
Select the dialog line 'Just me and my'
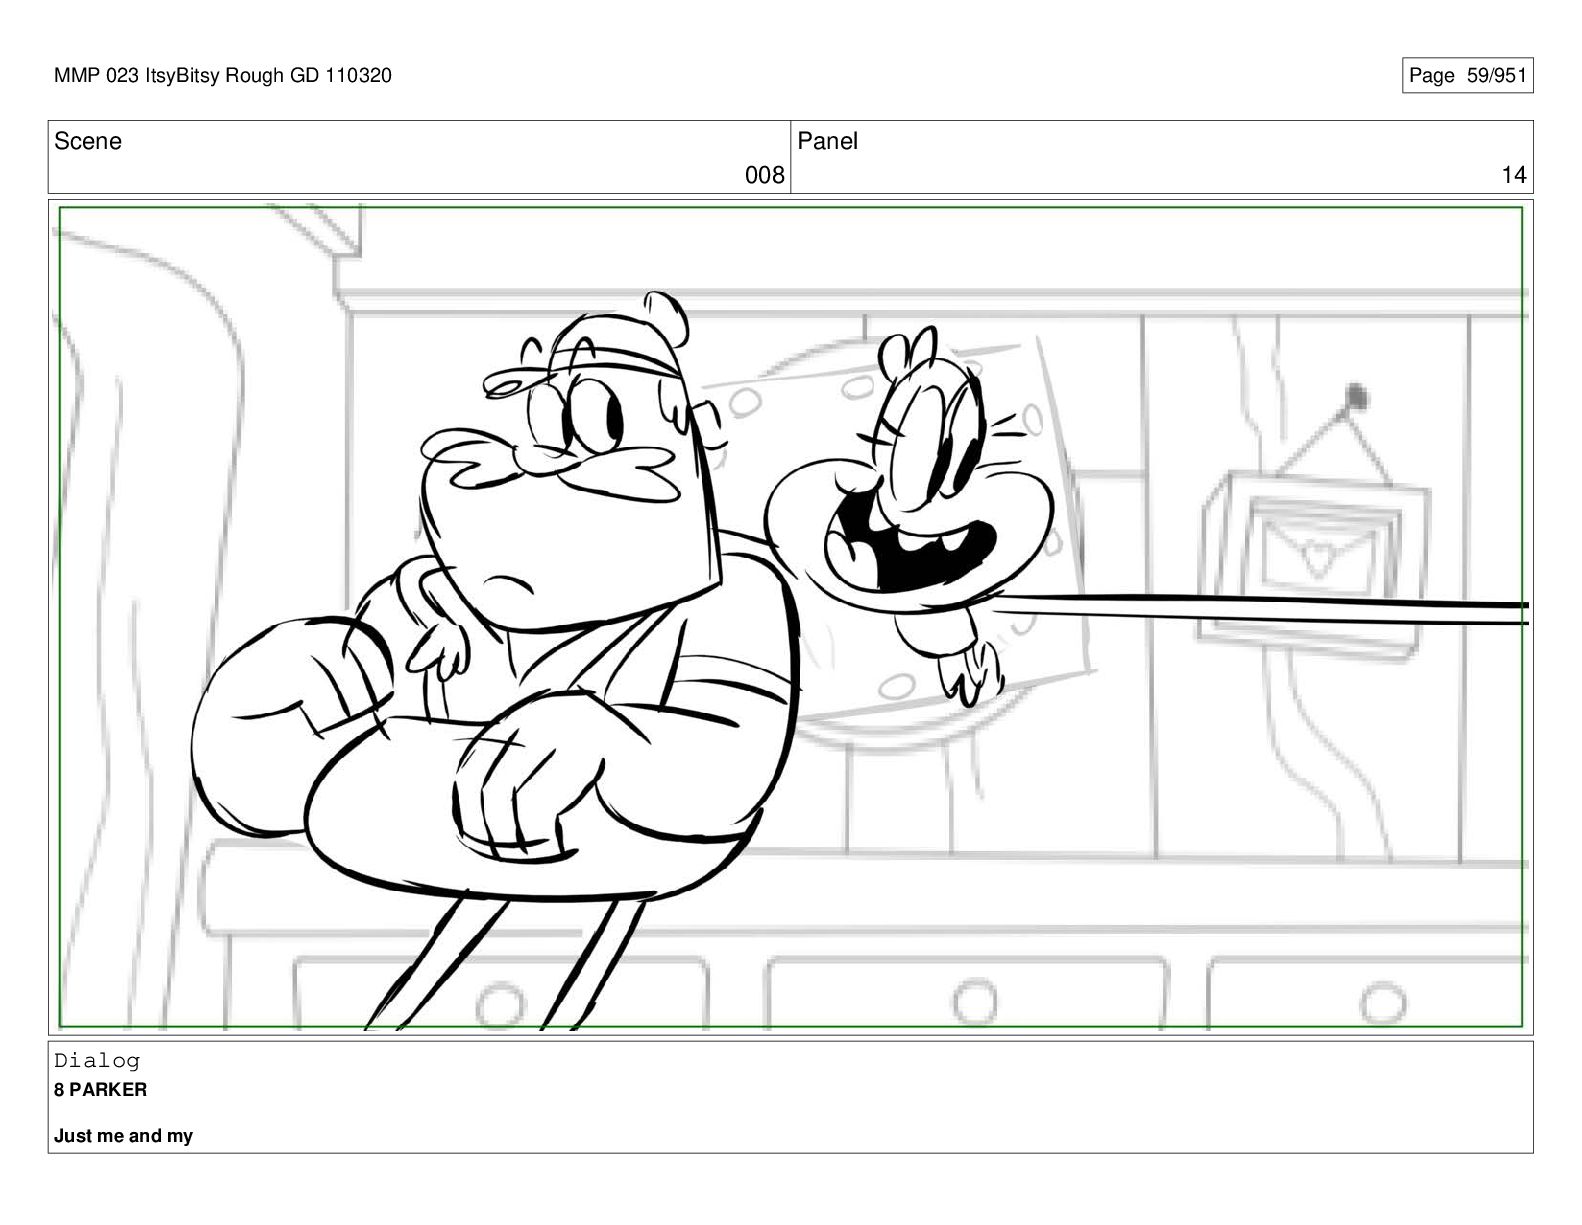[x=123, y=1136]
